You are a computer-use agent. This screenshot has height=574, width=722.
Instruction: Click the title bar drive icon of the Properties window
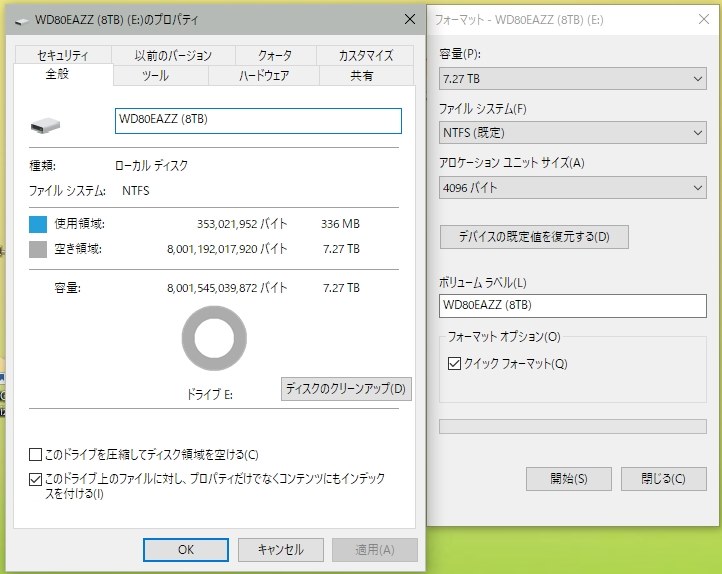[21, 21]
